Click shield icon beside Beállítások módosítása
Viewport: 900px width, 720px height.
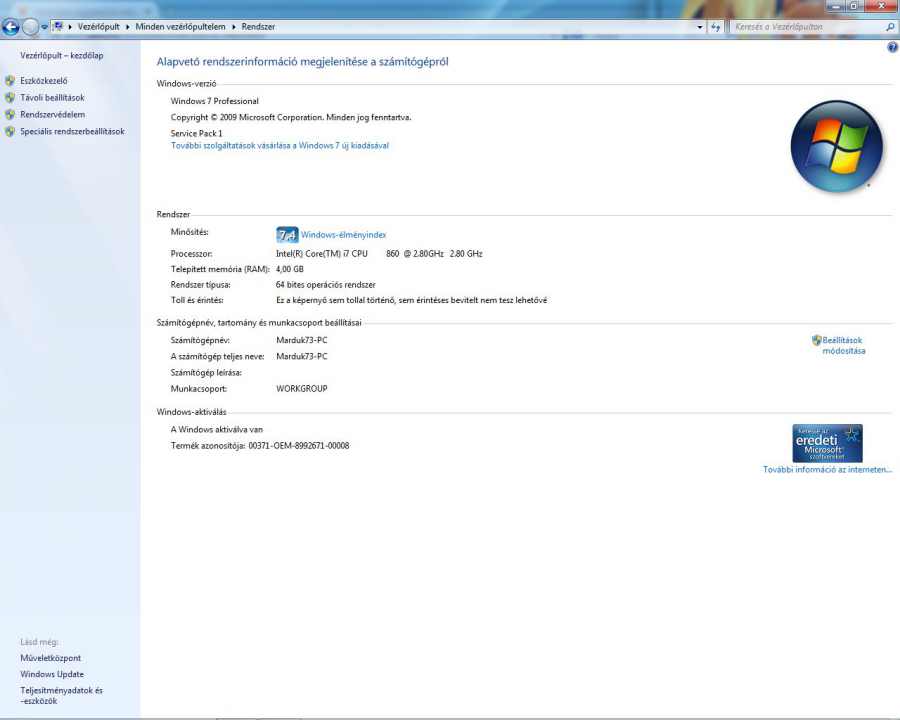click(x=816, y=340)
